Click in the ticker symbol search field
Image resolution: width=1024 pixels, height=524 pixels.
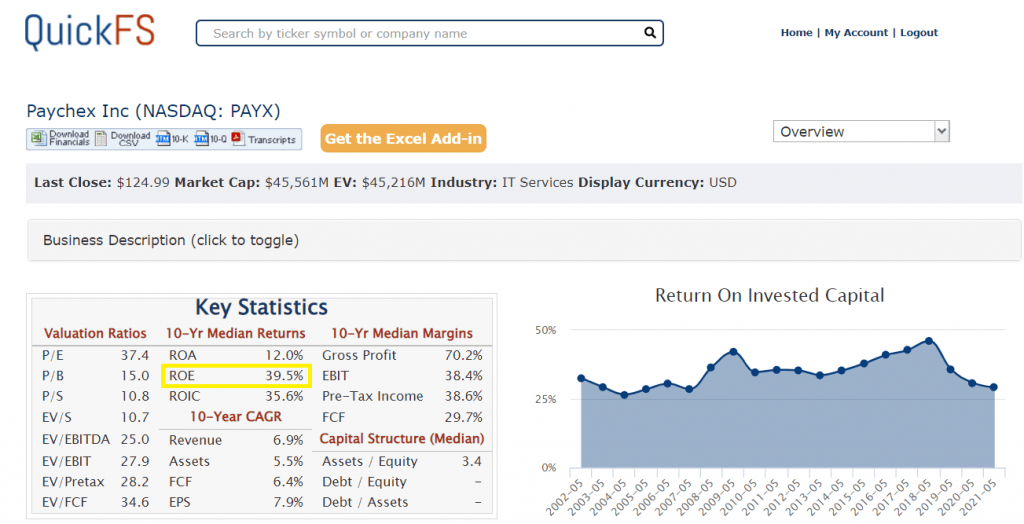420,33
